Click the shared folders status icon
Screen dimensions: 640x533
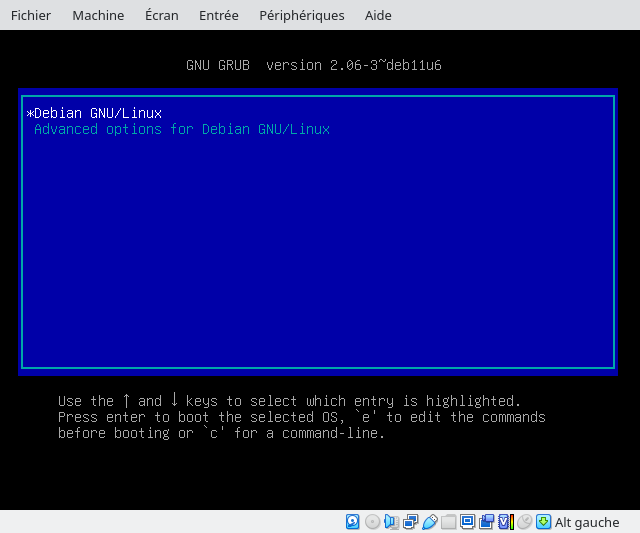[x=448, y=522]
